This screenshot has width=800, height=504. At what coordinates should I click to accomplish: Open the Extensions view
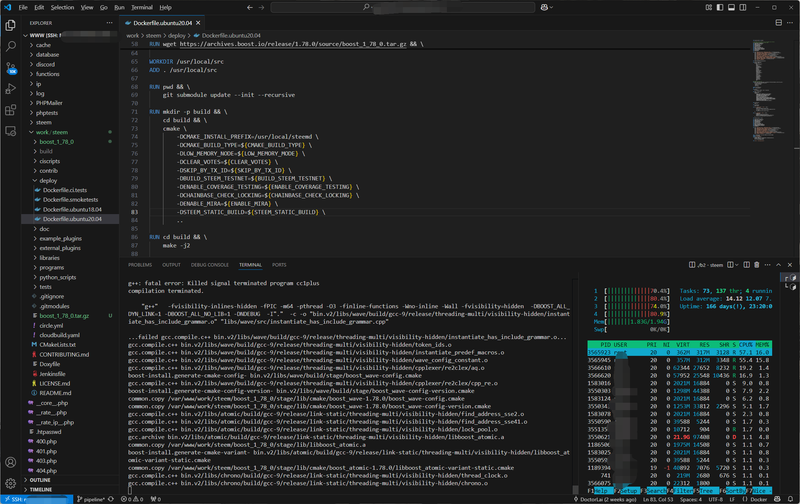(x=10, y=110)
